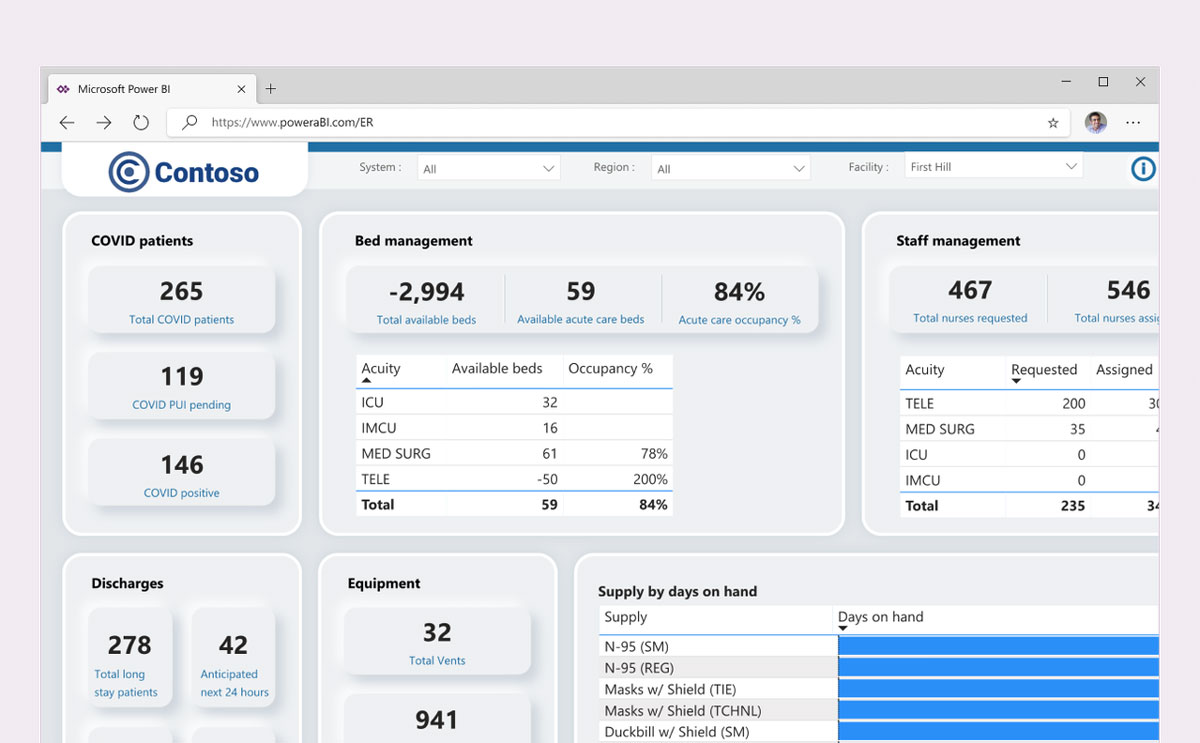The image size is (1200, 743).
Task: Select MED SURG row in Bed management
Action: pos(514,453)
